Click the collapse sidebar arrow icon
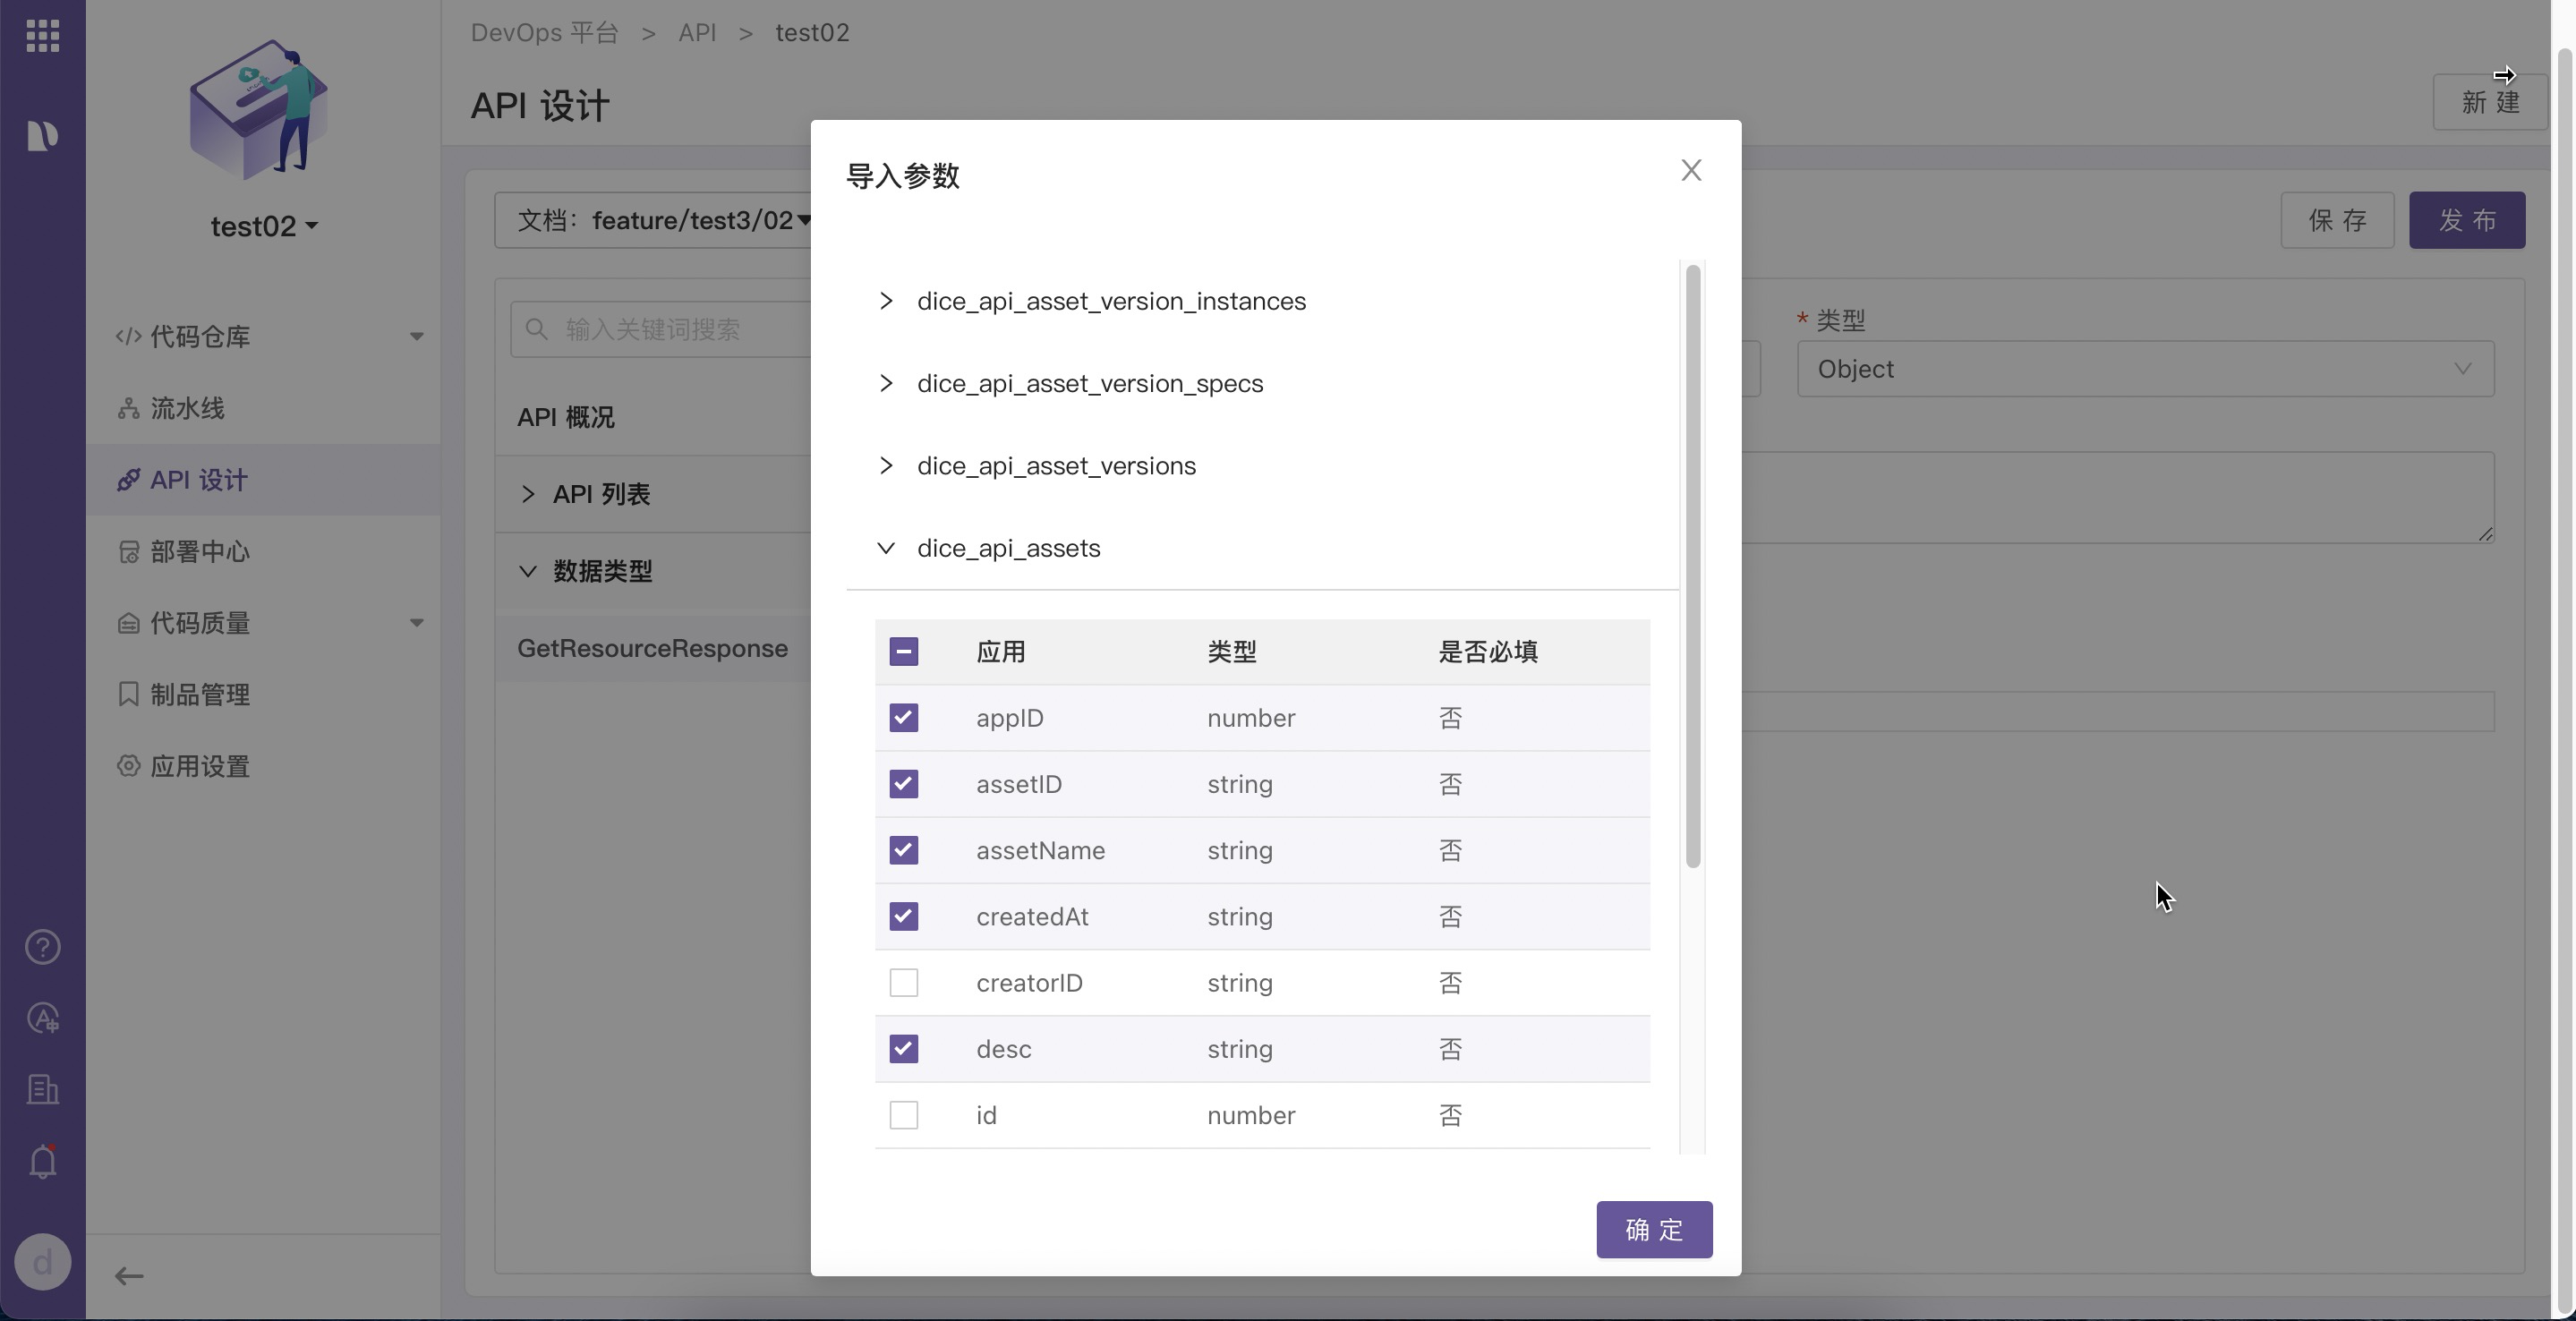The width and height of the screenshot is (2576, 1321). (x=129, y=1276)
